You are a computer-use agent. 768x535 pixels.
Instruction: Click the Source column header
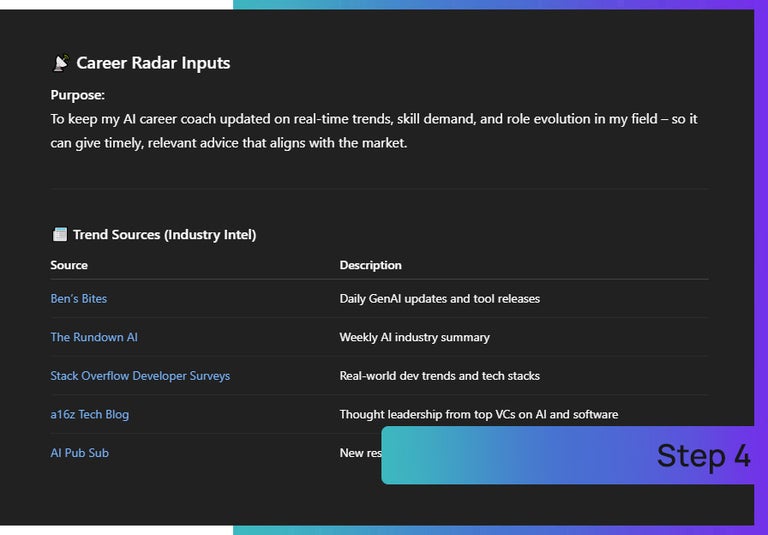(x=69, y=265)
